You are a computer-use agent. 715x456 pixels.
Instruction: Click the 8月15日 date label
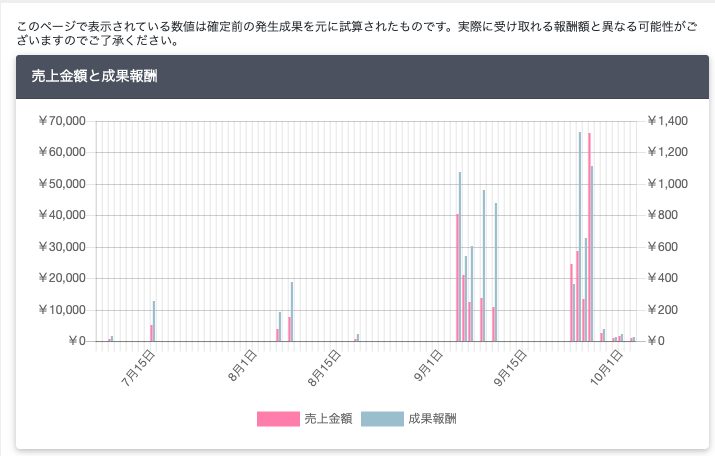pos(325,368)
